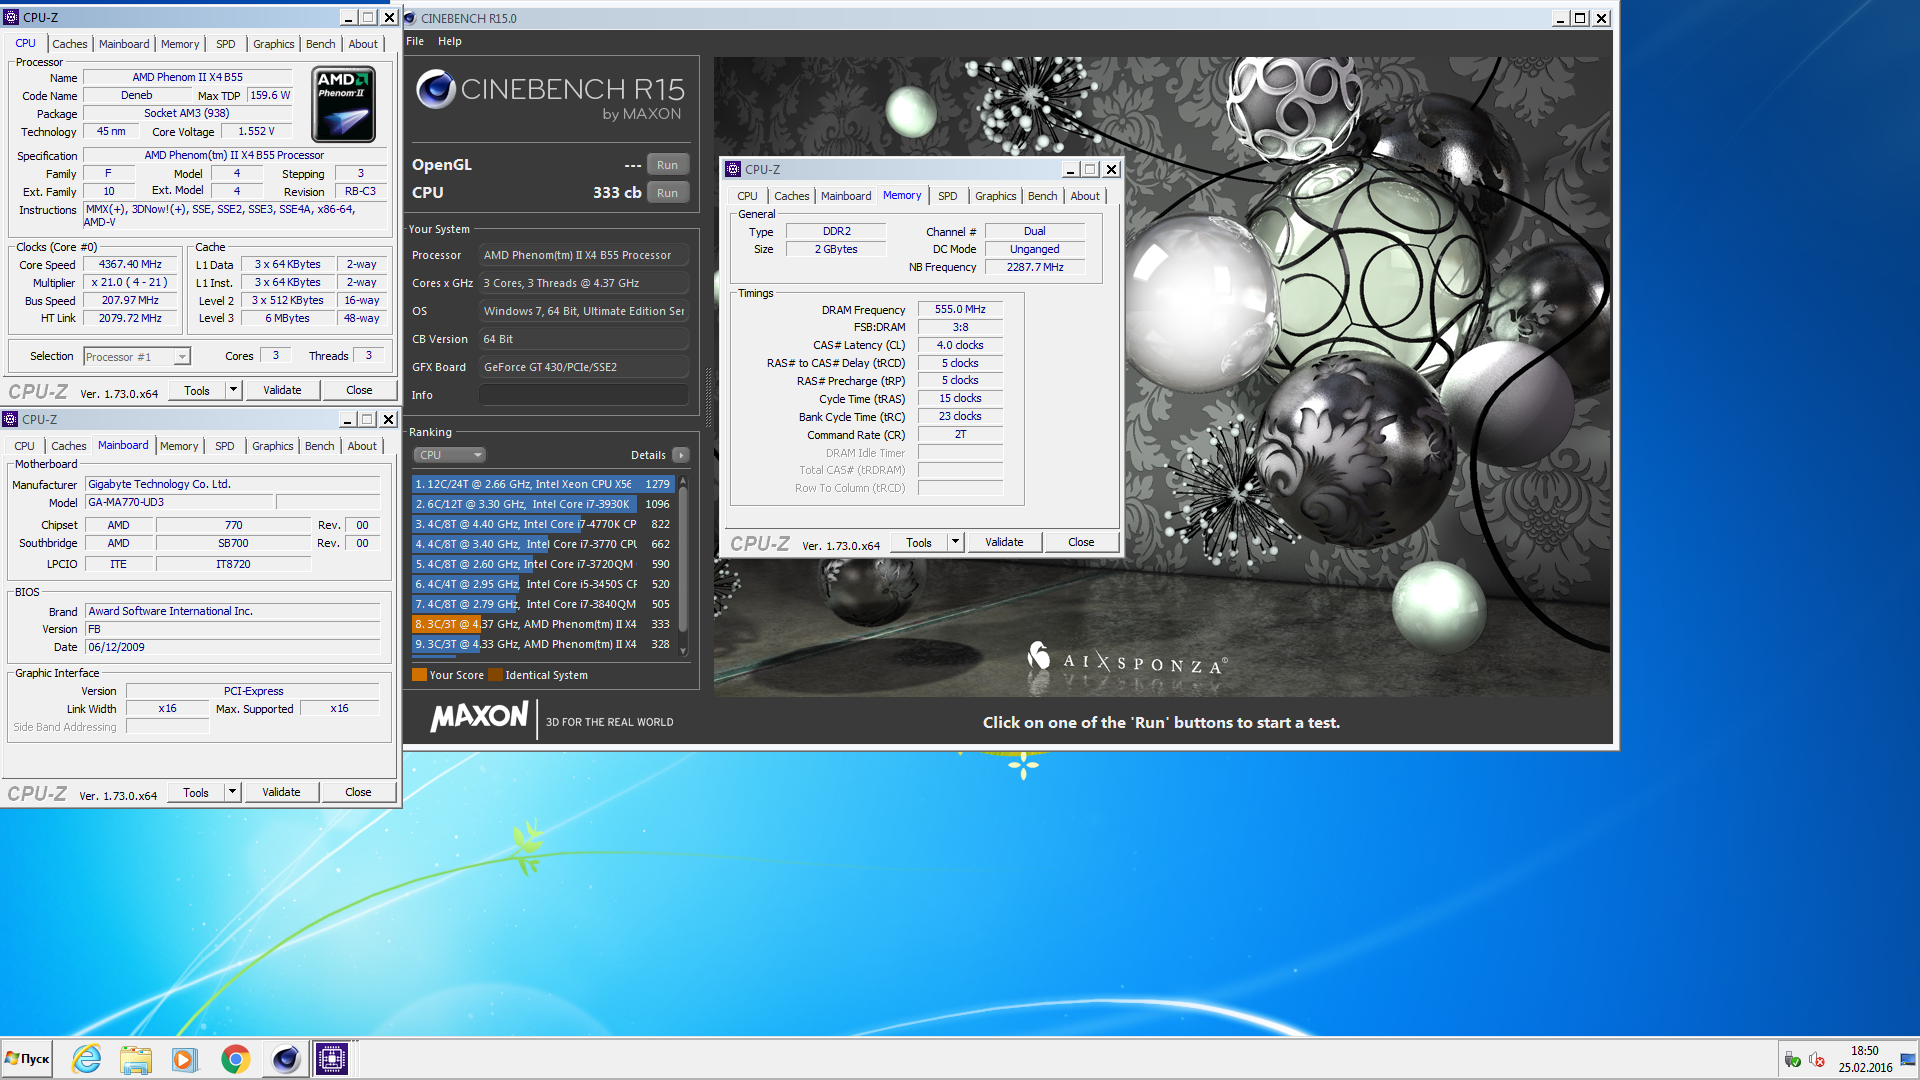1920x1080 pixels.
Task: Click the Tools button in the CPU-Z Mainboard window
Action: (x=196, y=792)
